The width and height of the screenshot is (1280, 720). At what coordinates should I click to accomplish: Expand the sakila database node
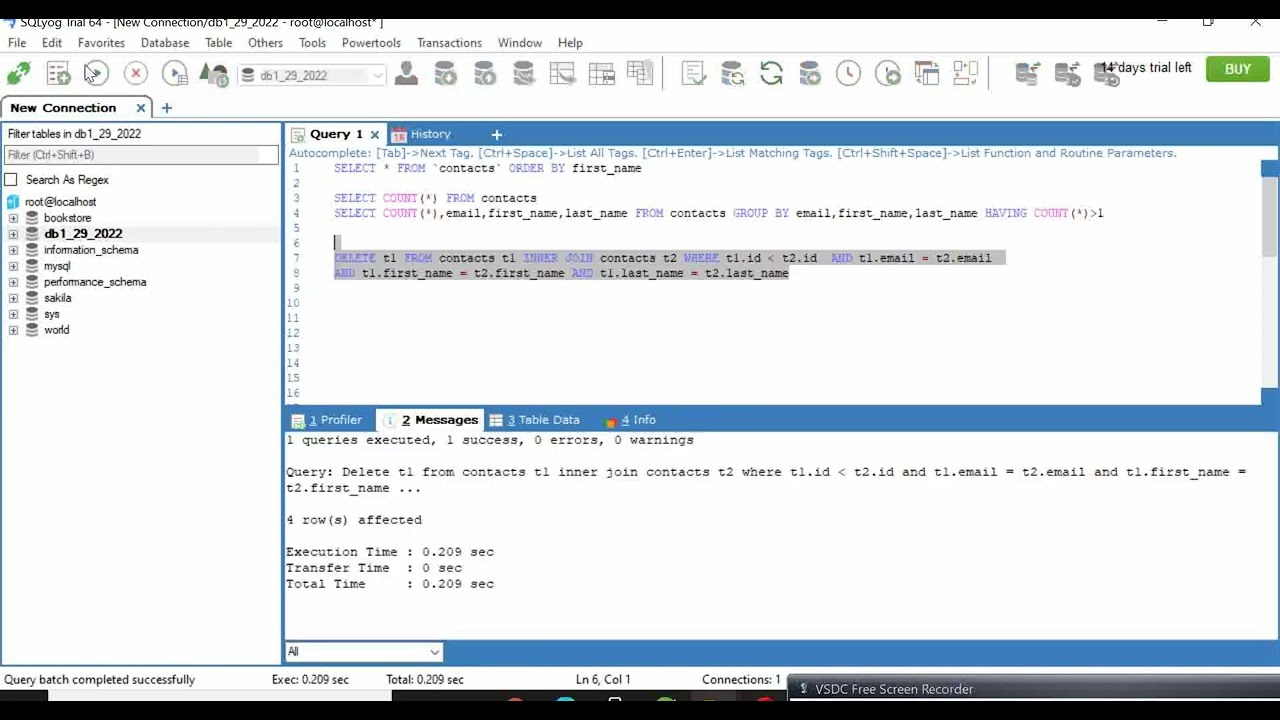click(x=13, y=298)
